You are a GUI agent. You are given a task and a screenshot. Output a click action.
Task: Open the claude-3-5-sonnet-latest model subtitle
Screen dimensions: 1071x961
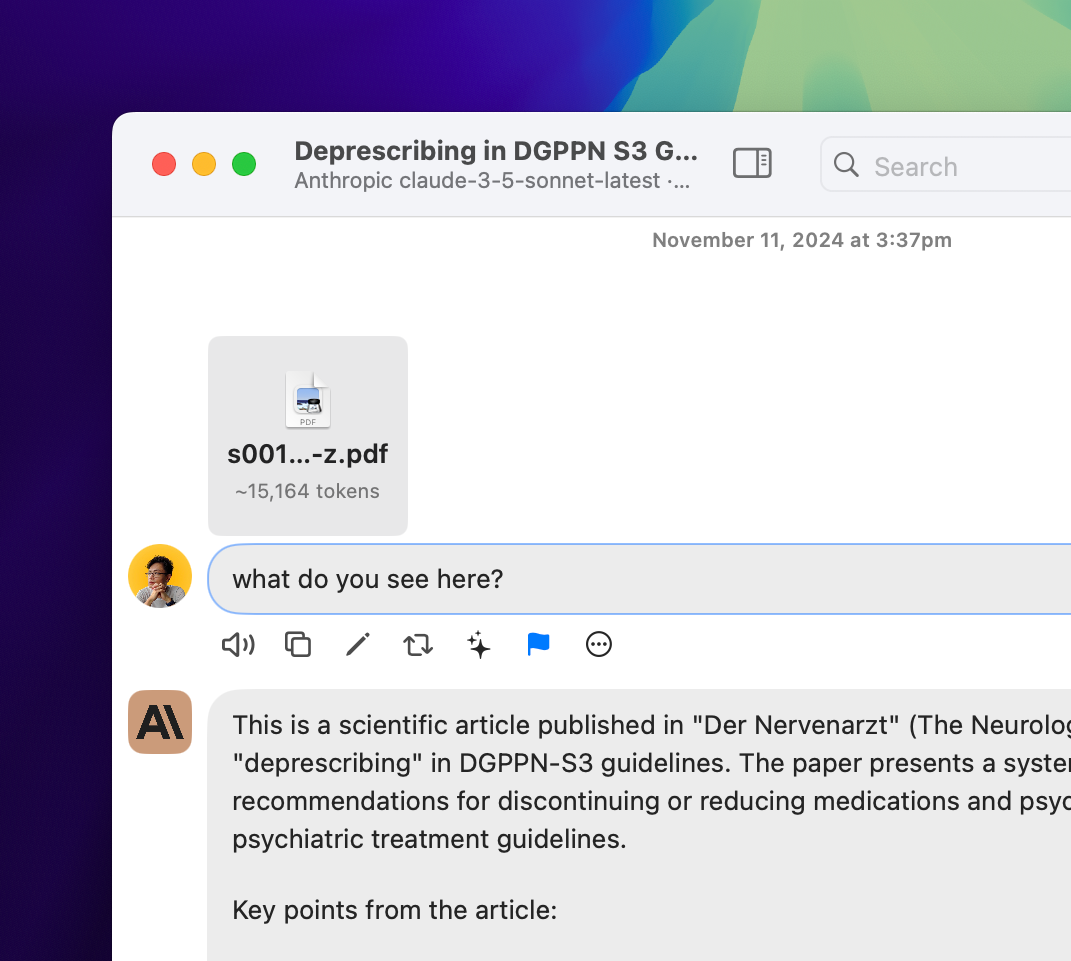click(494, 181)
